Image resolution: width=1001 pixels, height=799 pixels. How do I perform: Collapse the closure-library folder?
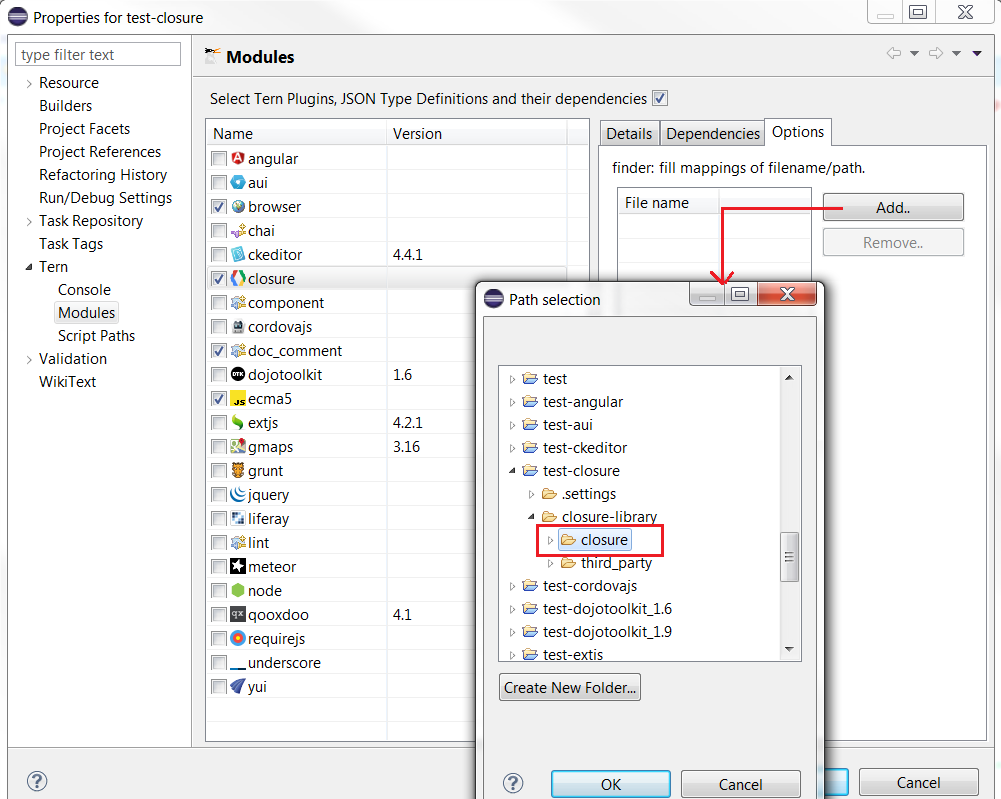click(531, 517)
